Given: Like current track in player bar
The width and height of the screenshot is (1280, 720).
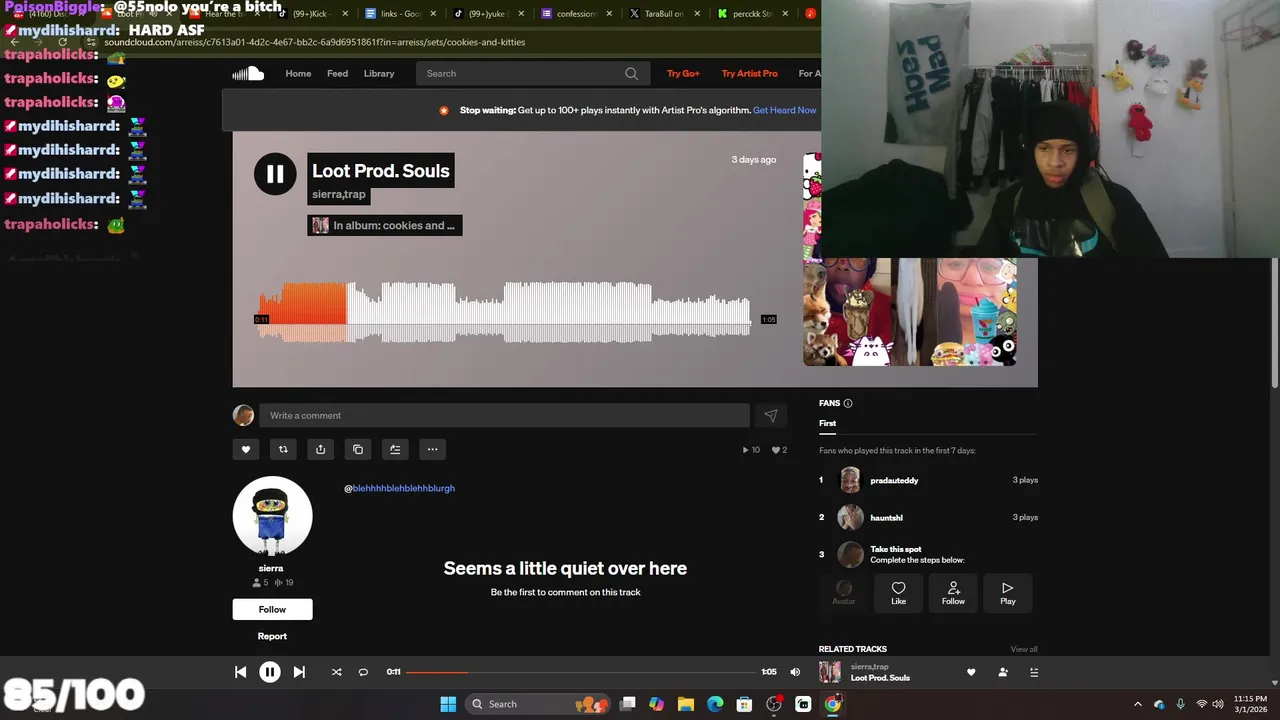Looking at the screenshot, I should point(970,672).
